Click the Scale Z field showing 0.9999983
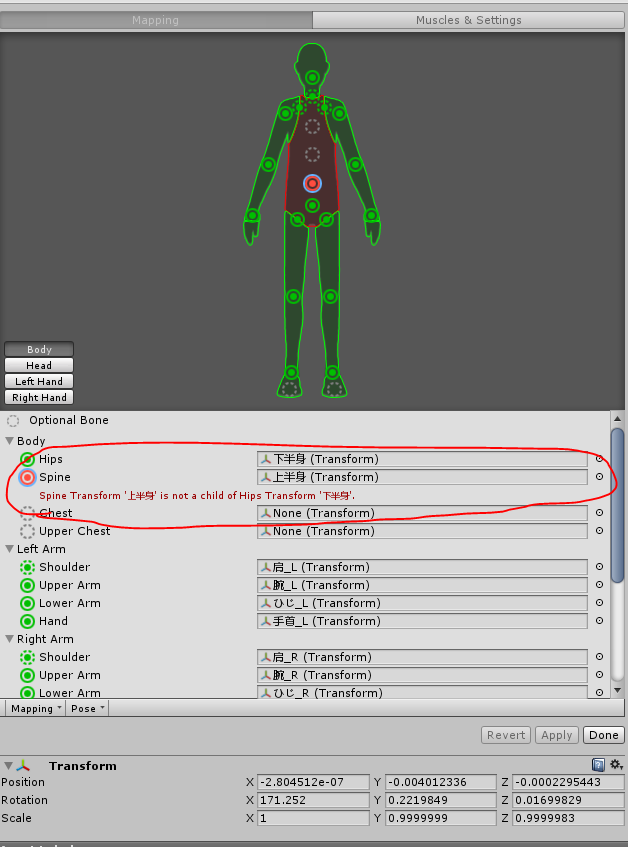Viewport: 628px width, 847px height. click(x=568, y=818)
